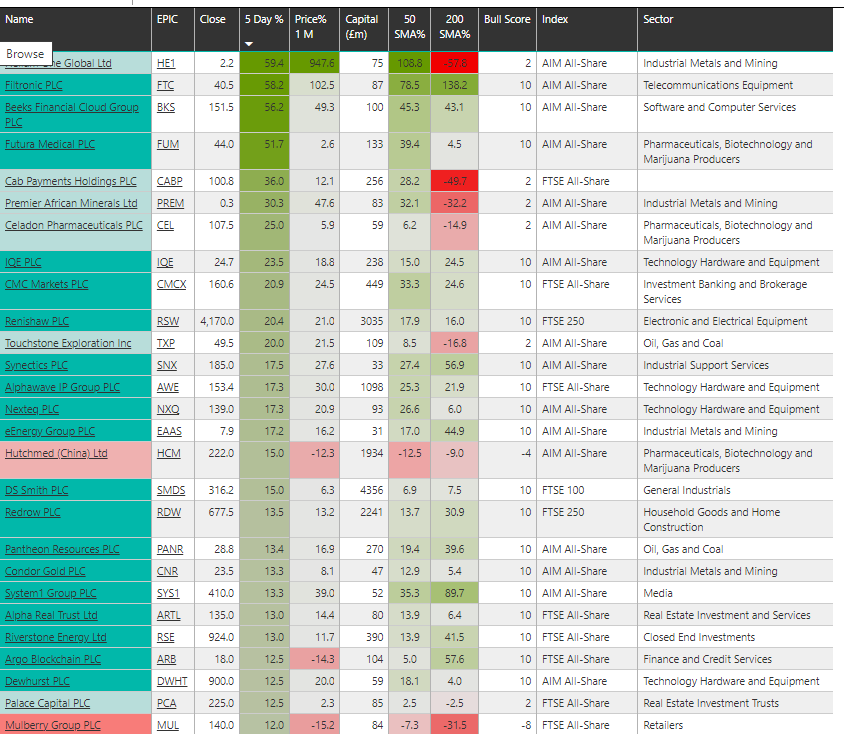Select the FTSE 100 index cell
Viewport: 844px width, 734px height.
tap(587, 490)
